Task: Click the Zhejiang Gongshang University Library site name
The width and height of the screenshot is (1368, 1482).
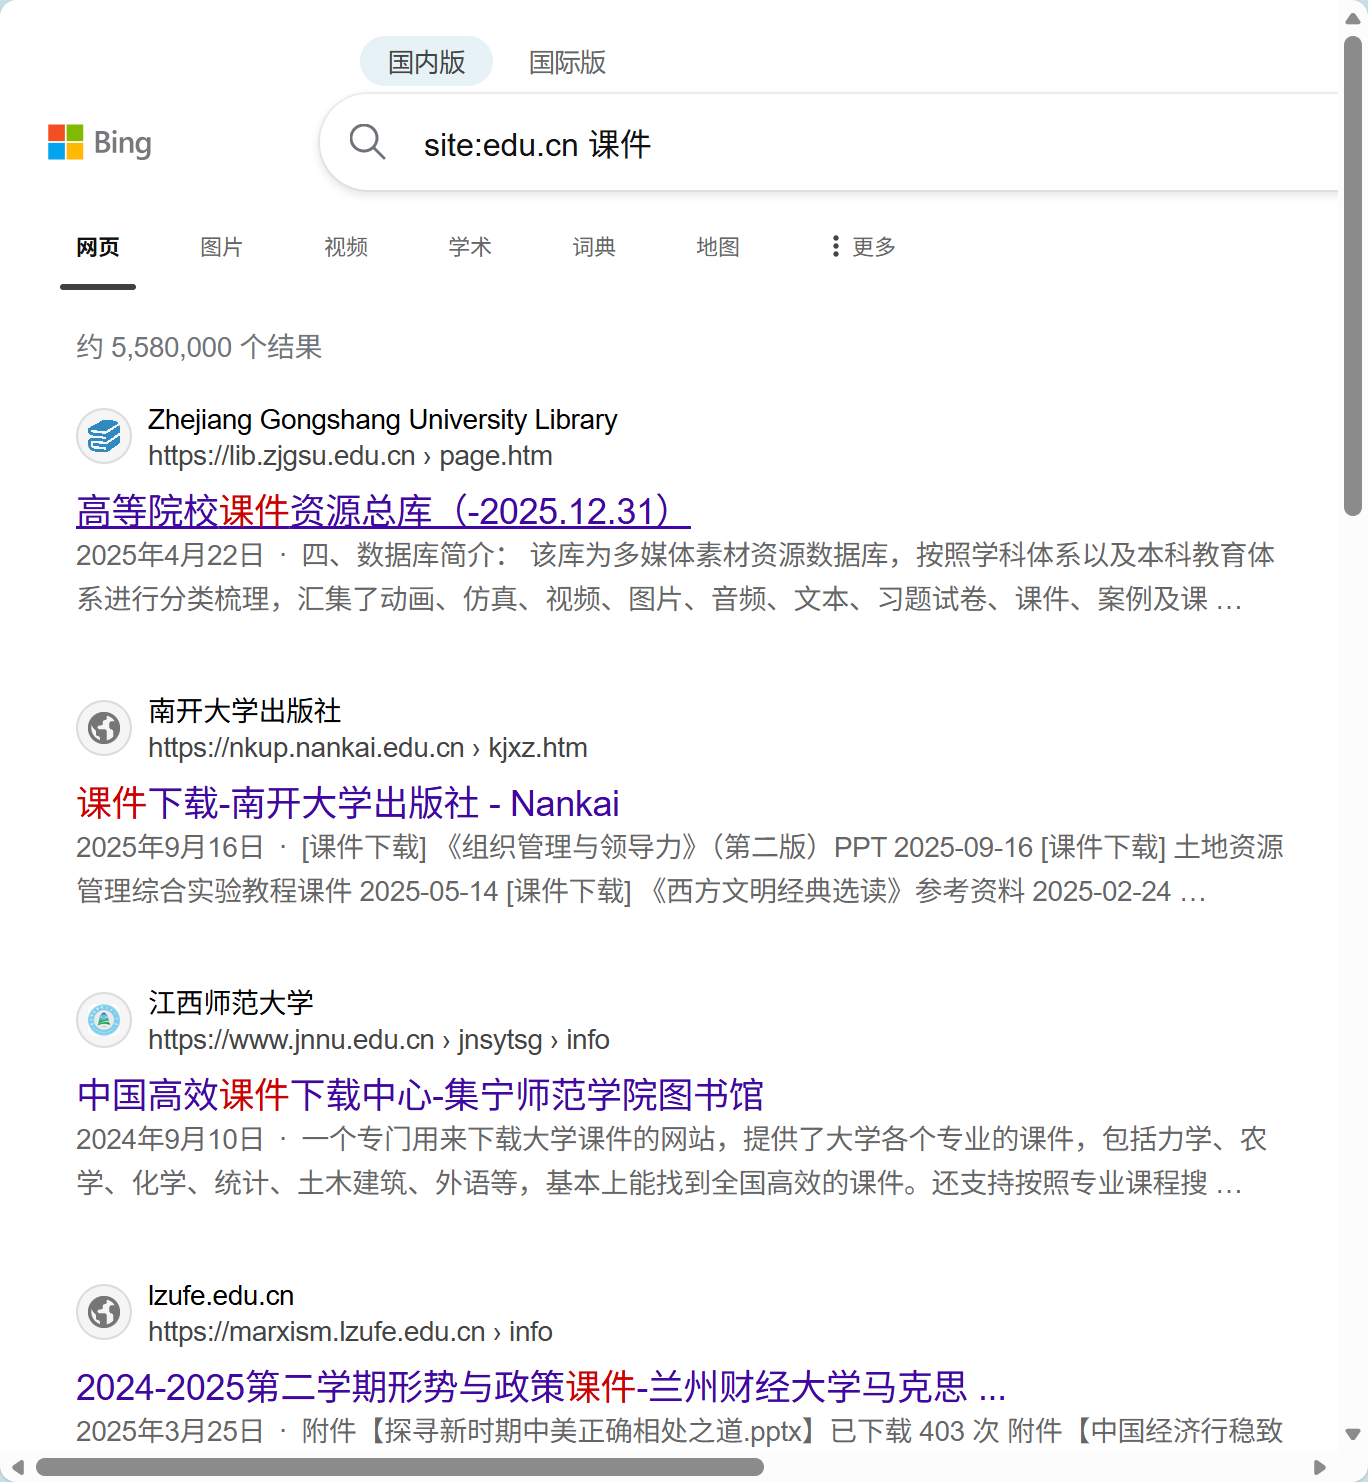Action: pos(382,420)
